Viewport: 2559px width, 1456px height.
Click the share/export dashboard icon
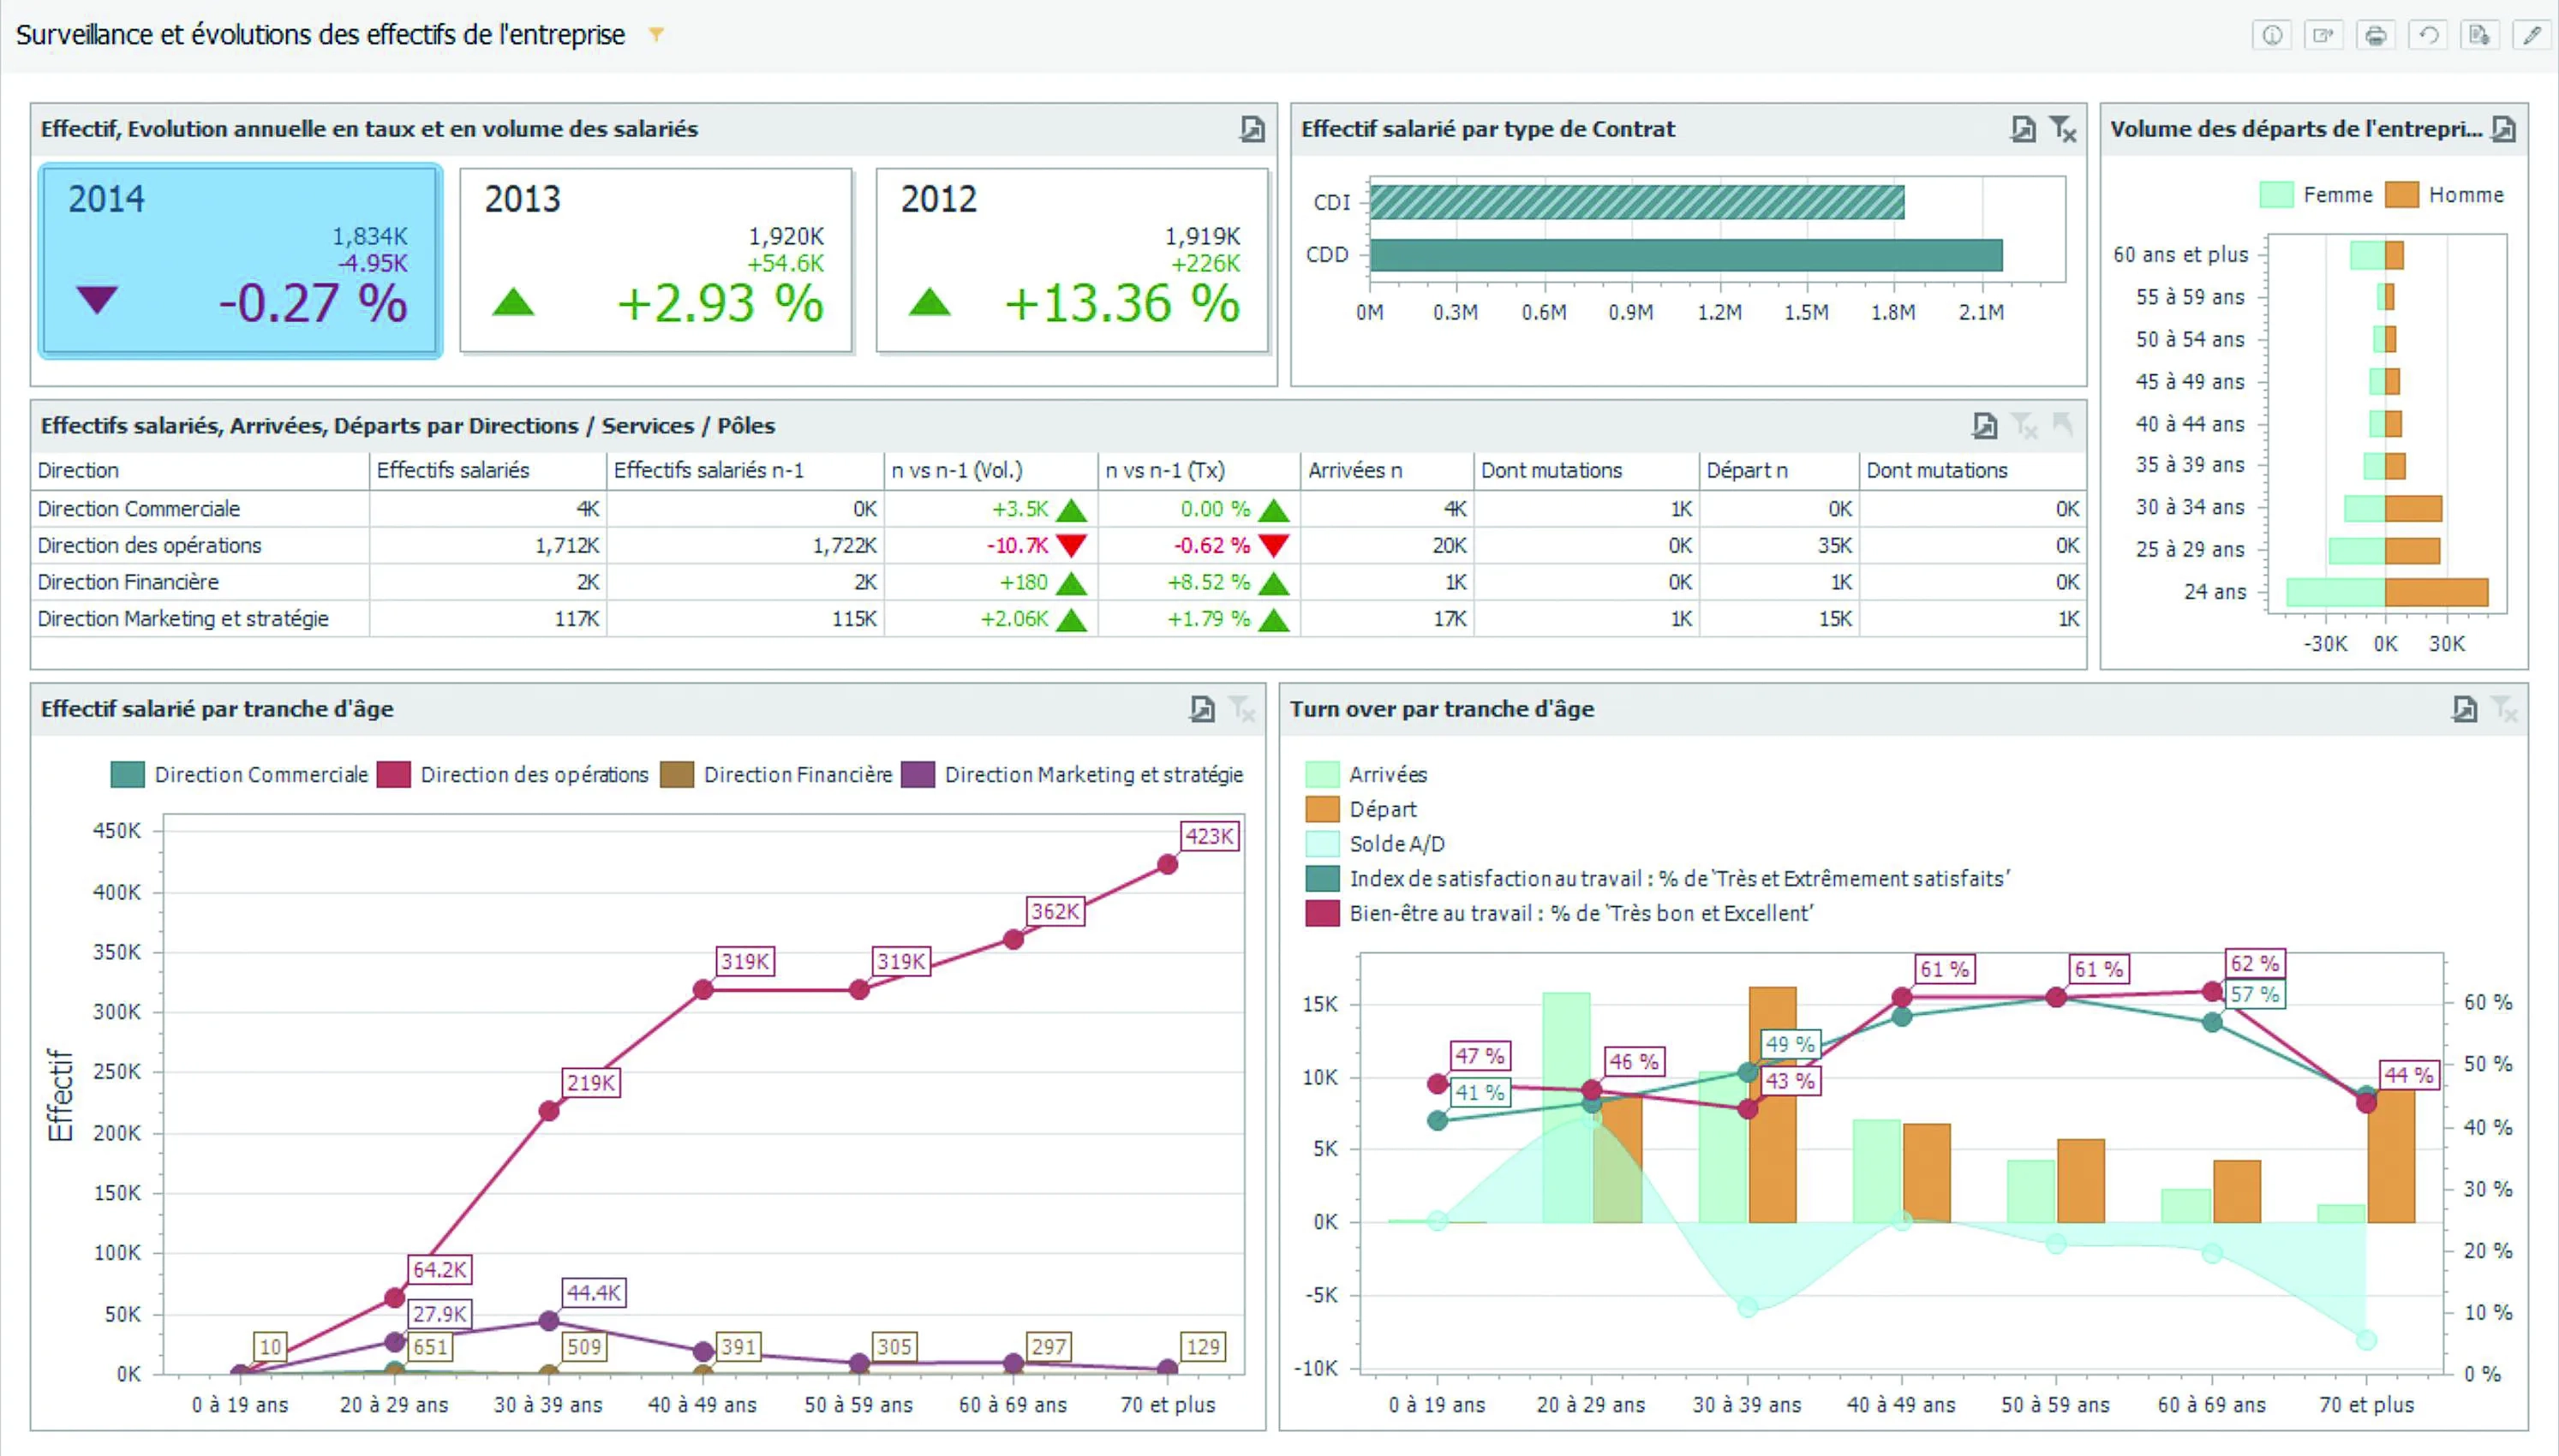[2323, 36]
